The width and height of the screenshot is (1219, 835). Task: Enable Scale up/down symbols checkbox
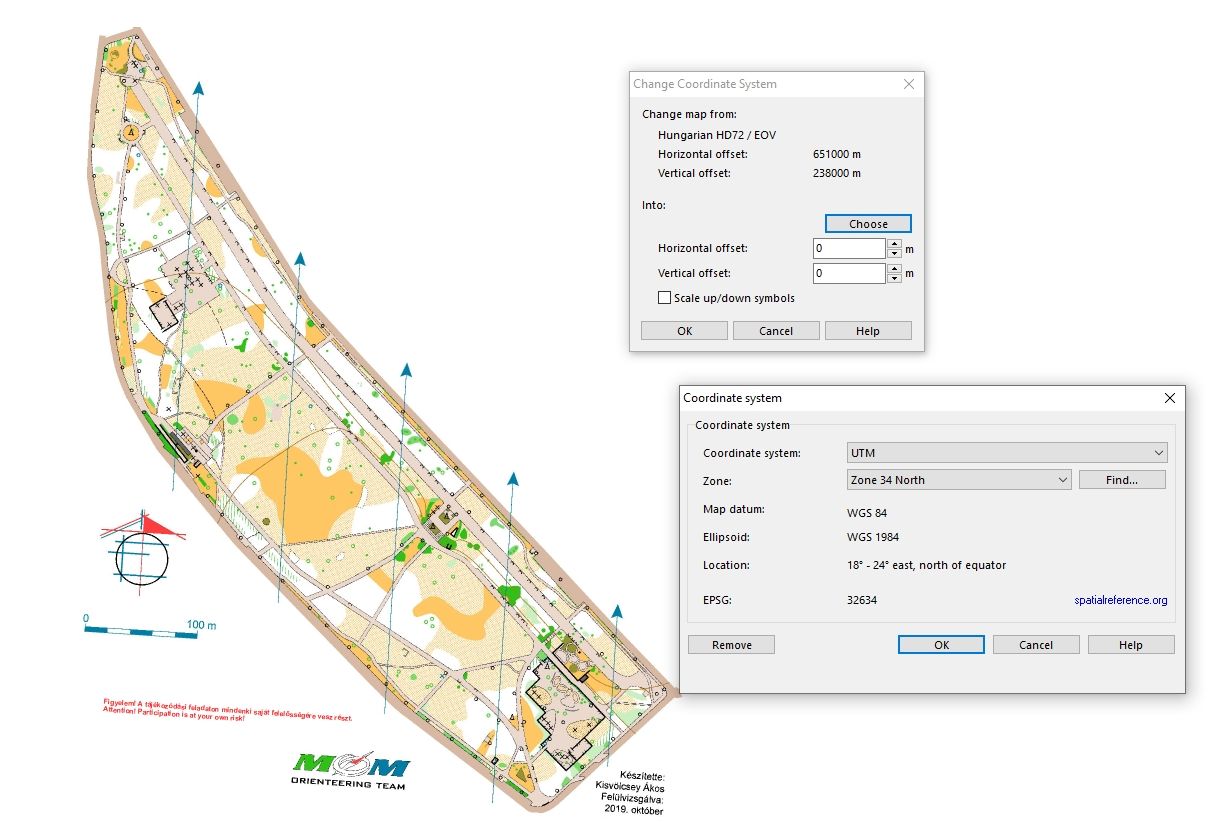click(664, 298)
